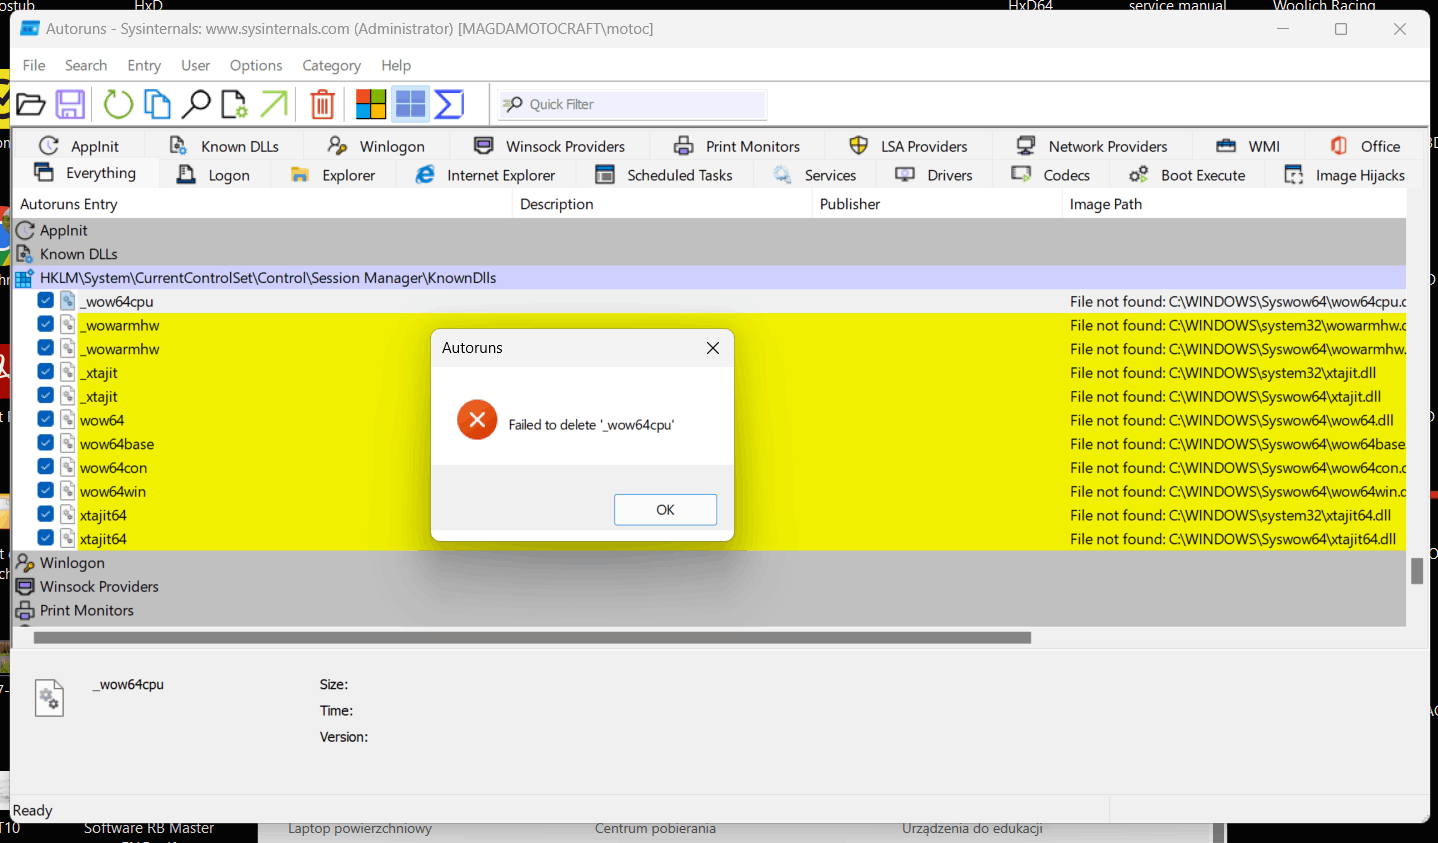
Task: Open the Options menu
Action: click(256, 65)
